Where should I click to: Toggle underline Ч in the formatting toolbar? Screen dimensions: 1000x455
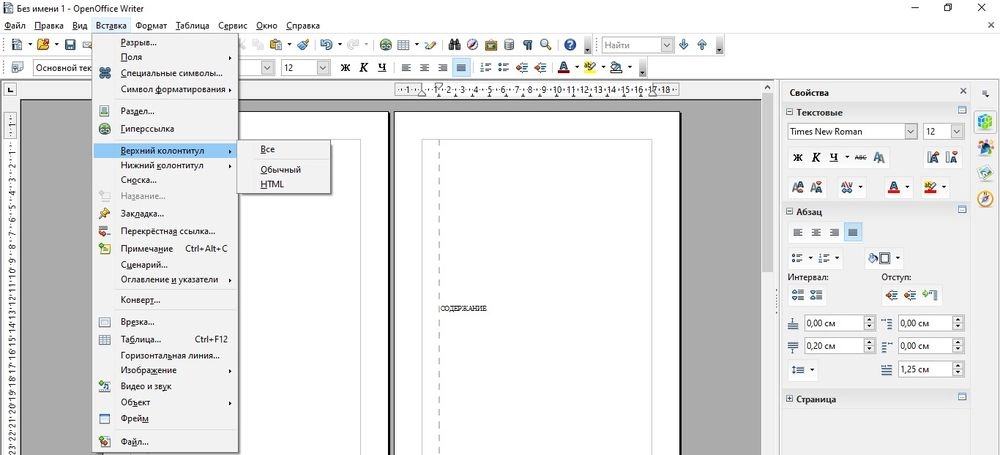click(381, 67)
